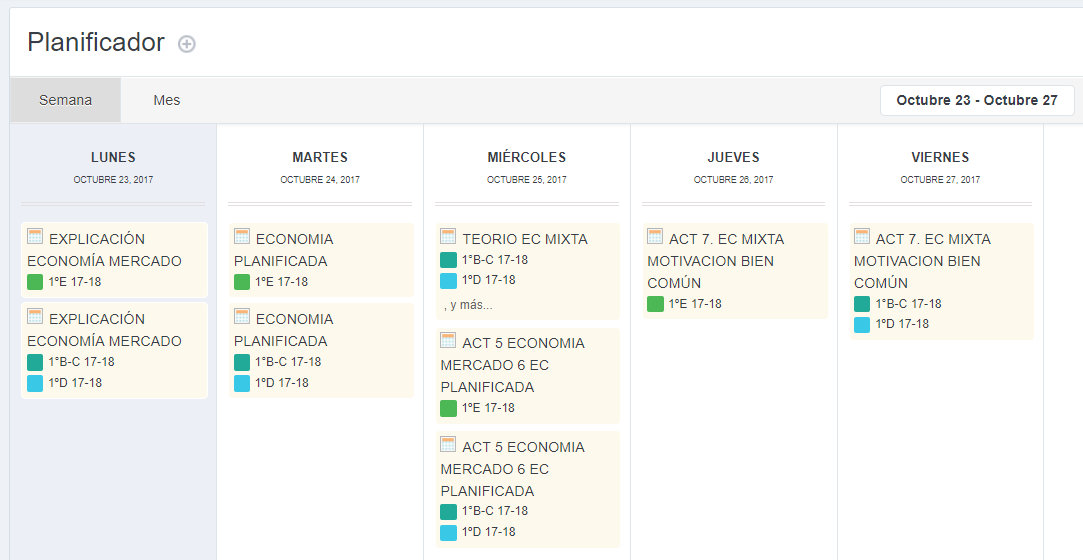
Task: Switch to the Mes tab
Action: pos(166,100)
